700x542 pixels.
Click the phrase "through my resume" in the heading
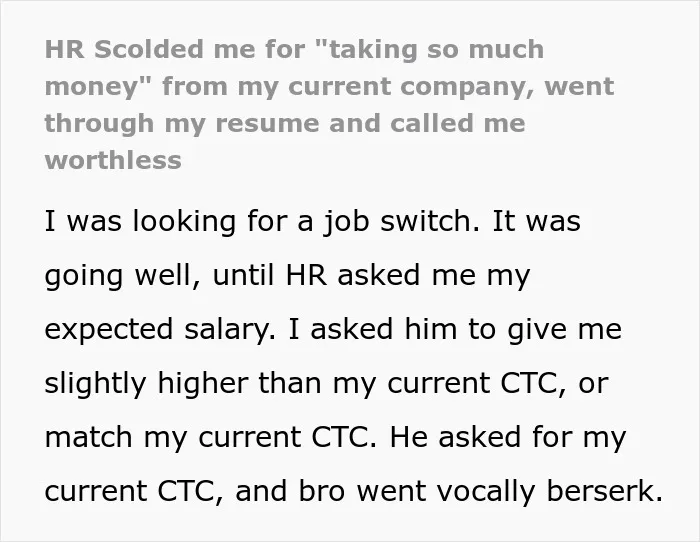(182, 124)
